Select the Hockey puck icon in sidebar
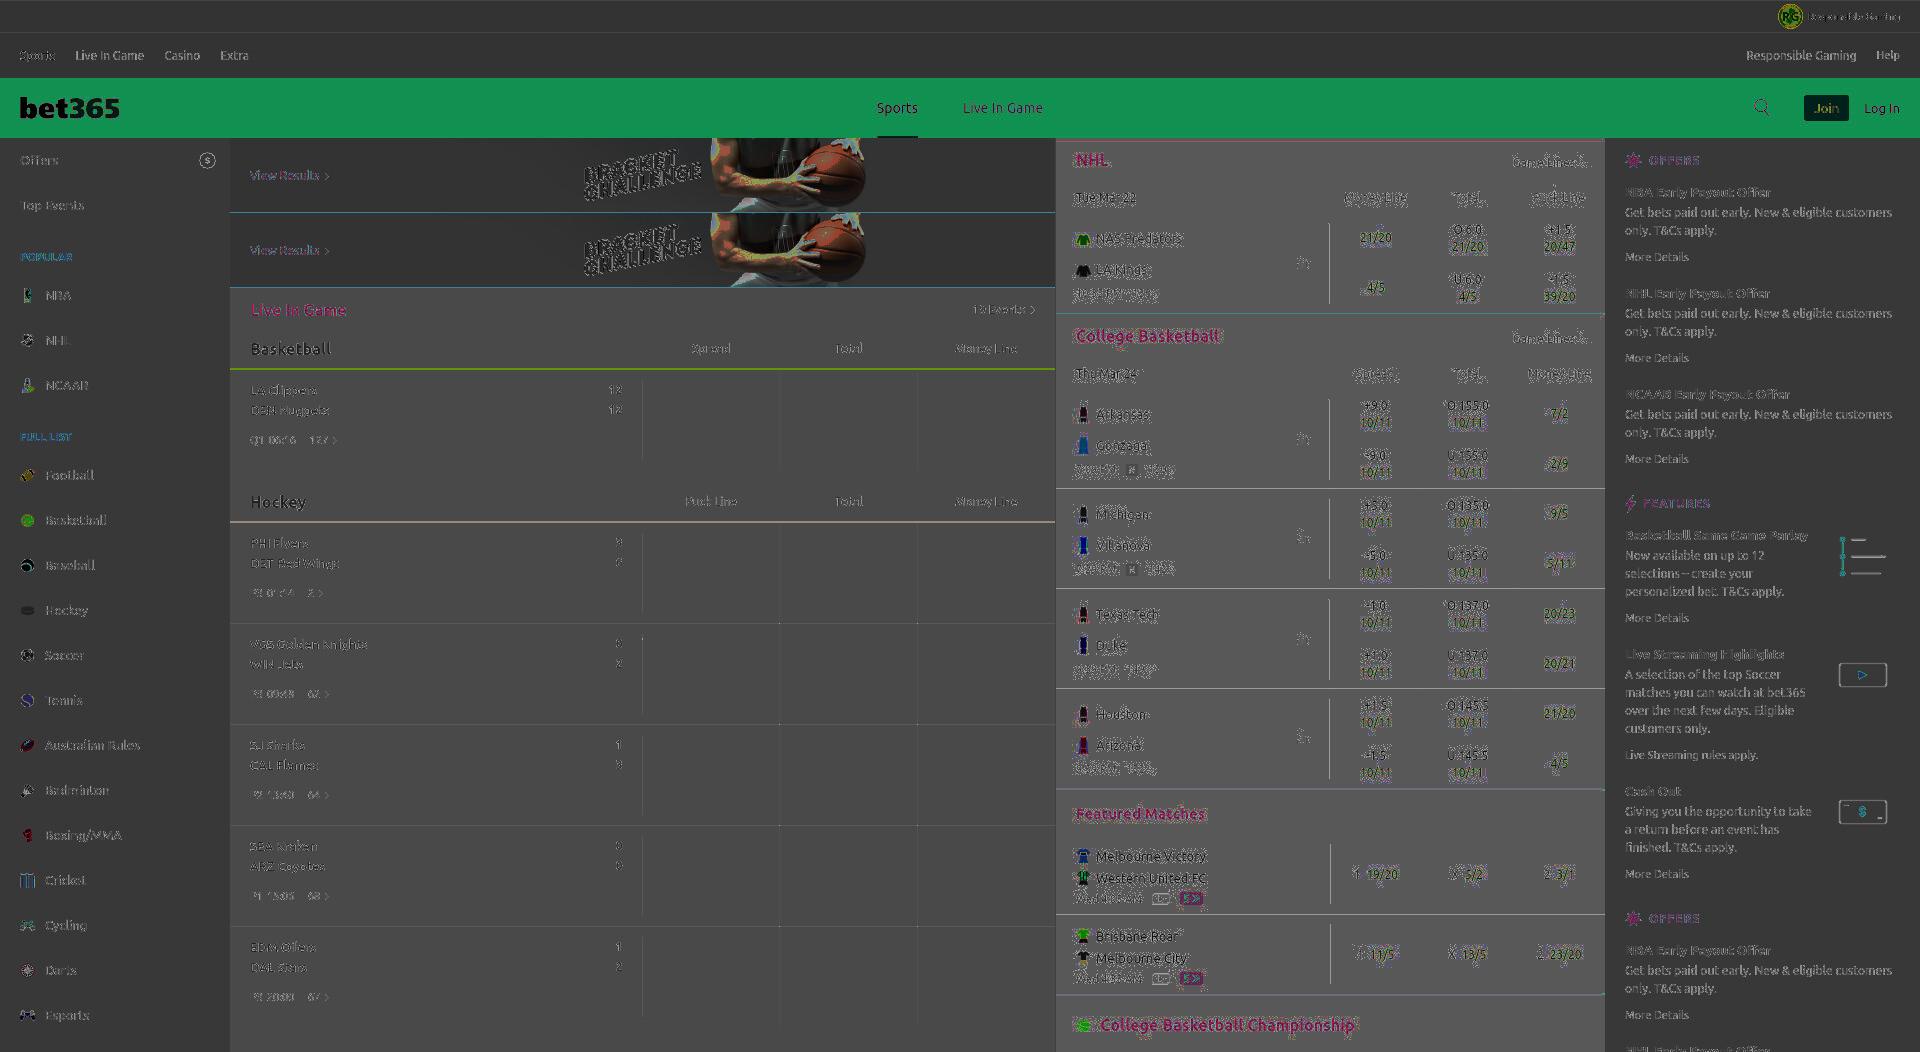Screen dimensions: 1920x1052 (28, 610)
